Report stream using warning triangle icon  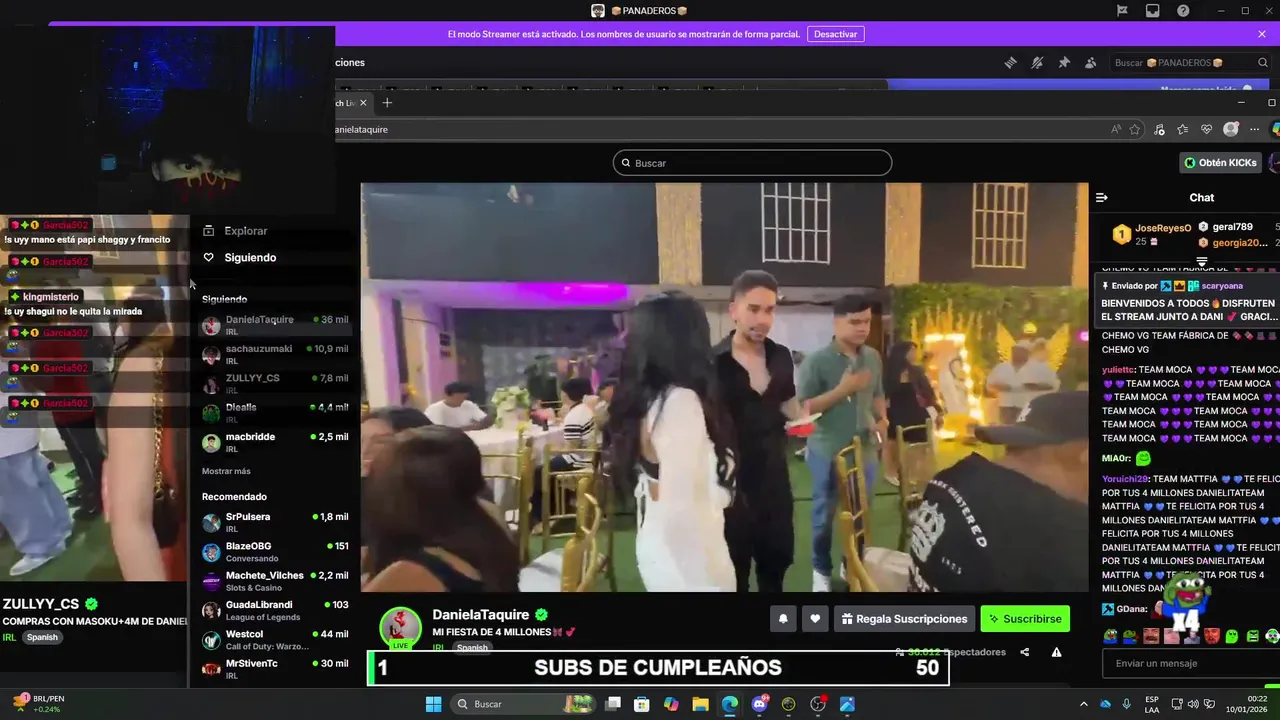tap(1056, 652)
